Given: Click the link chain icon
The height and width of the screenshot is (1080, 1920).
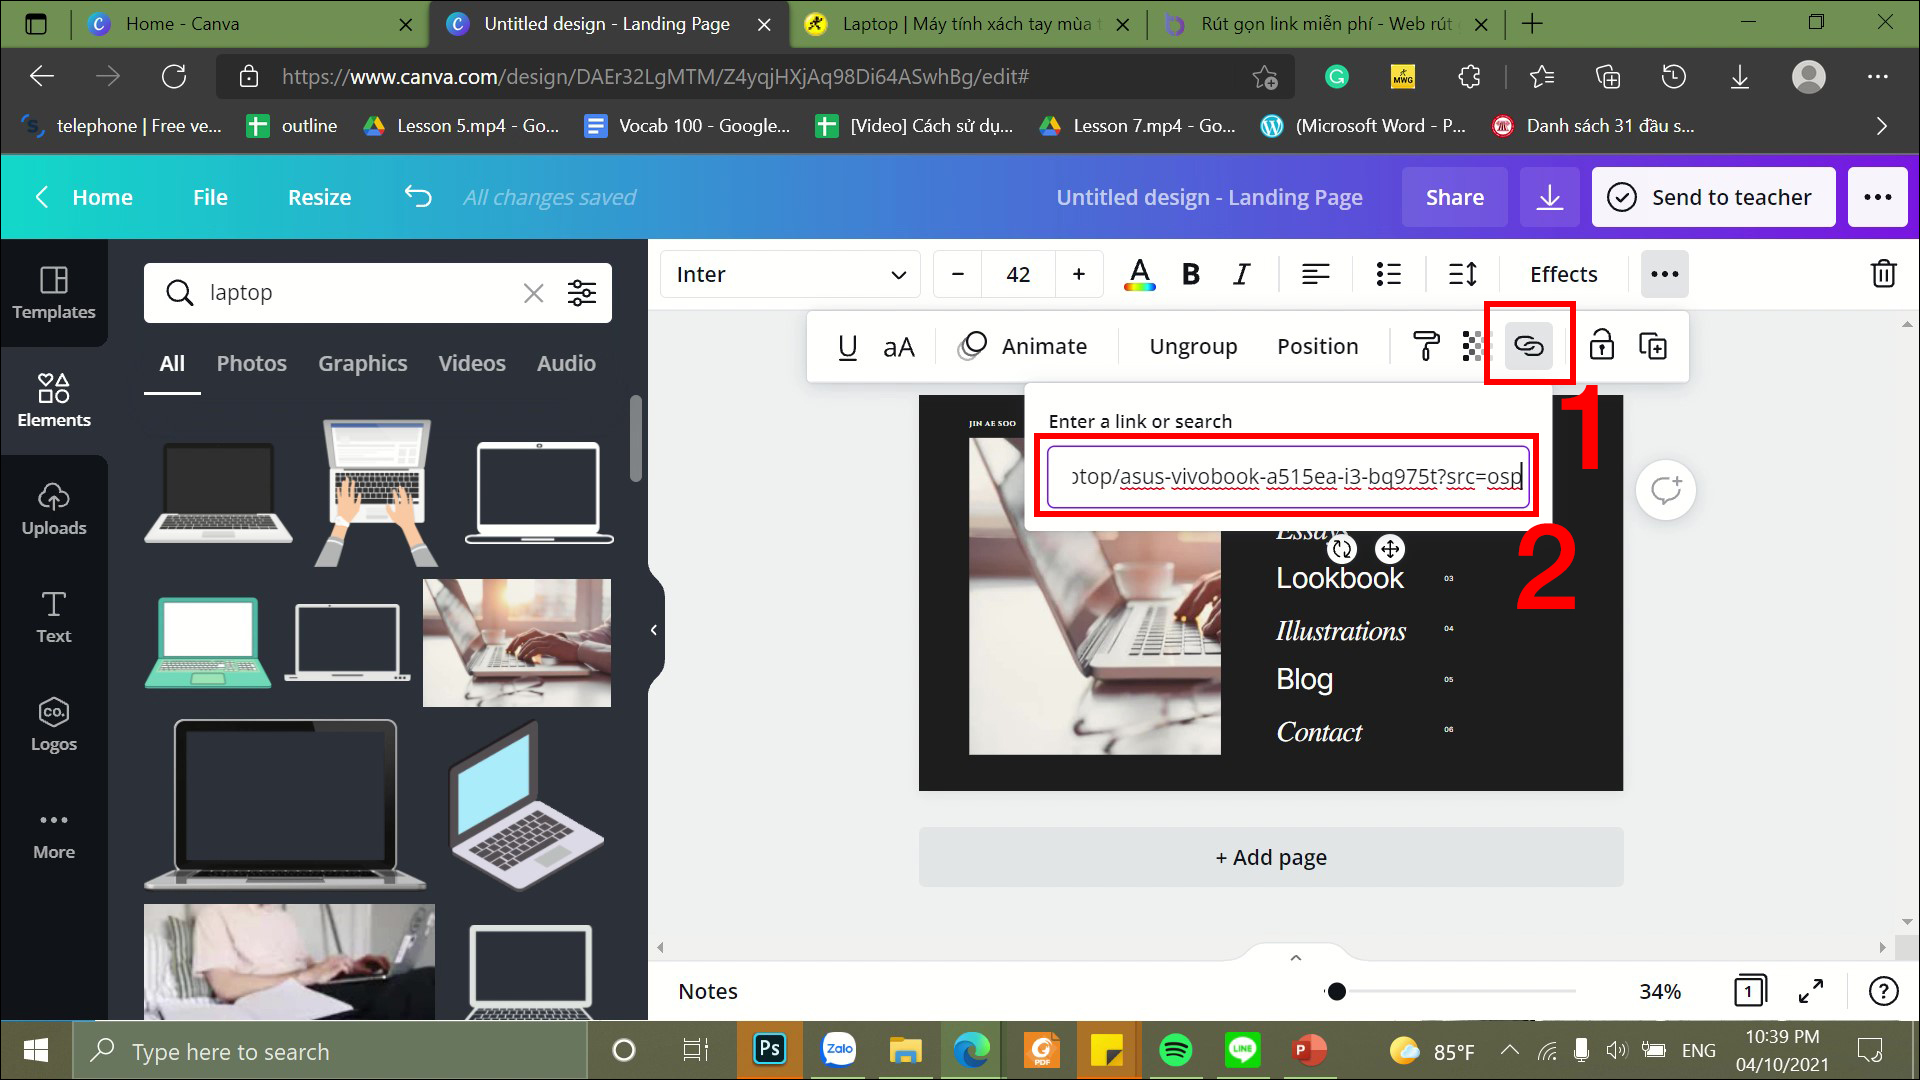Looking at the screenshot, I should point(1528,346).
